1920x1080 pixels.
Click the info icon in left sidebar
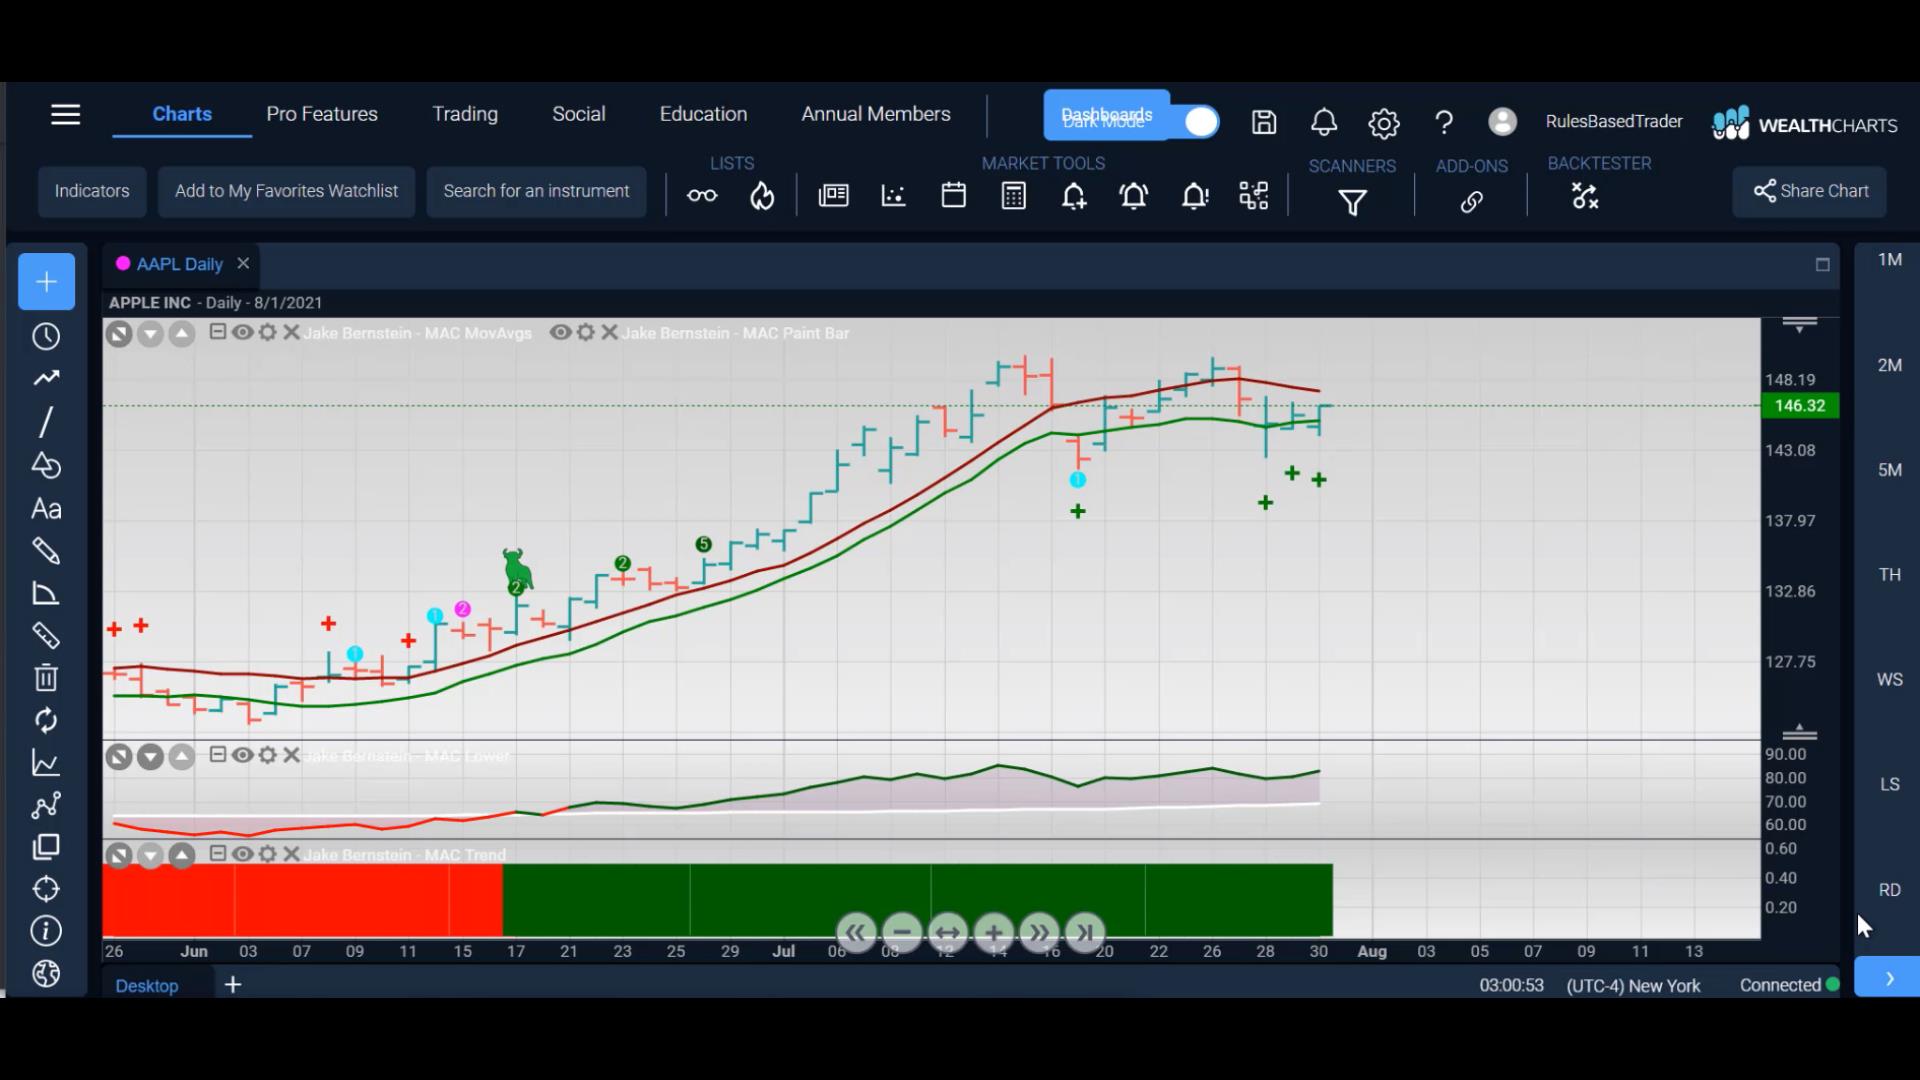point(46,931)
